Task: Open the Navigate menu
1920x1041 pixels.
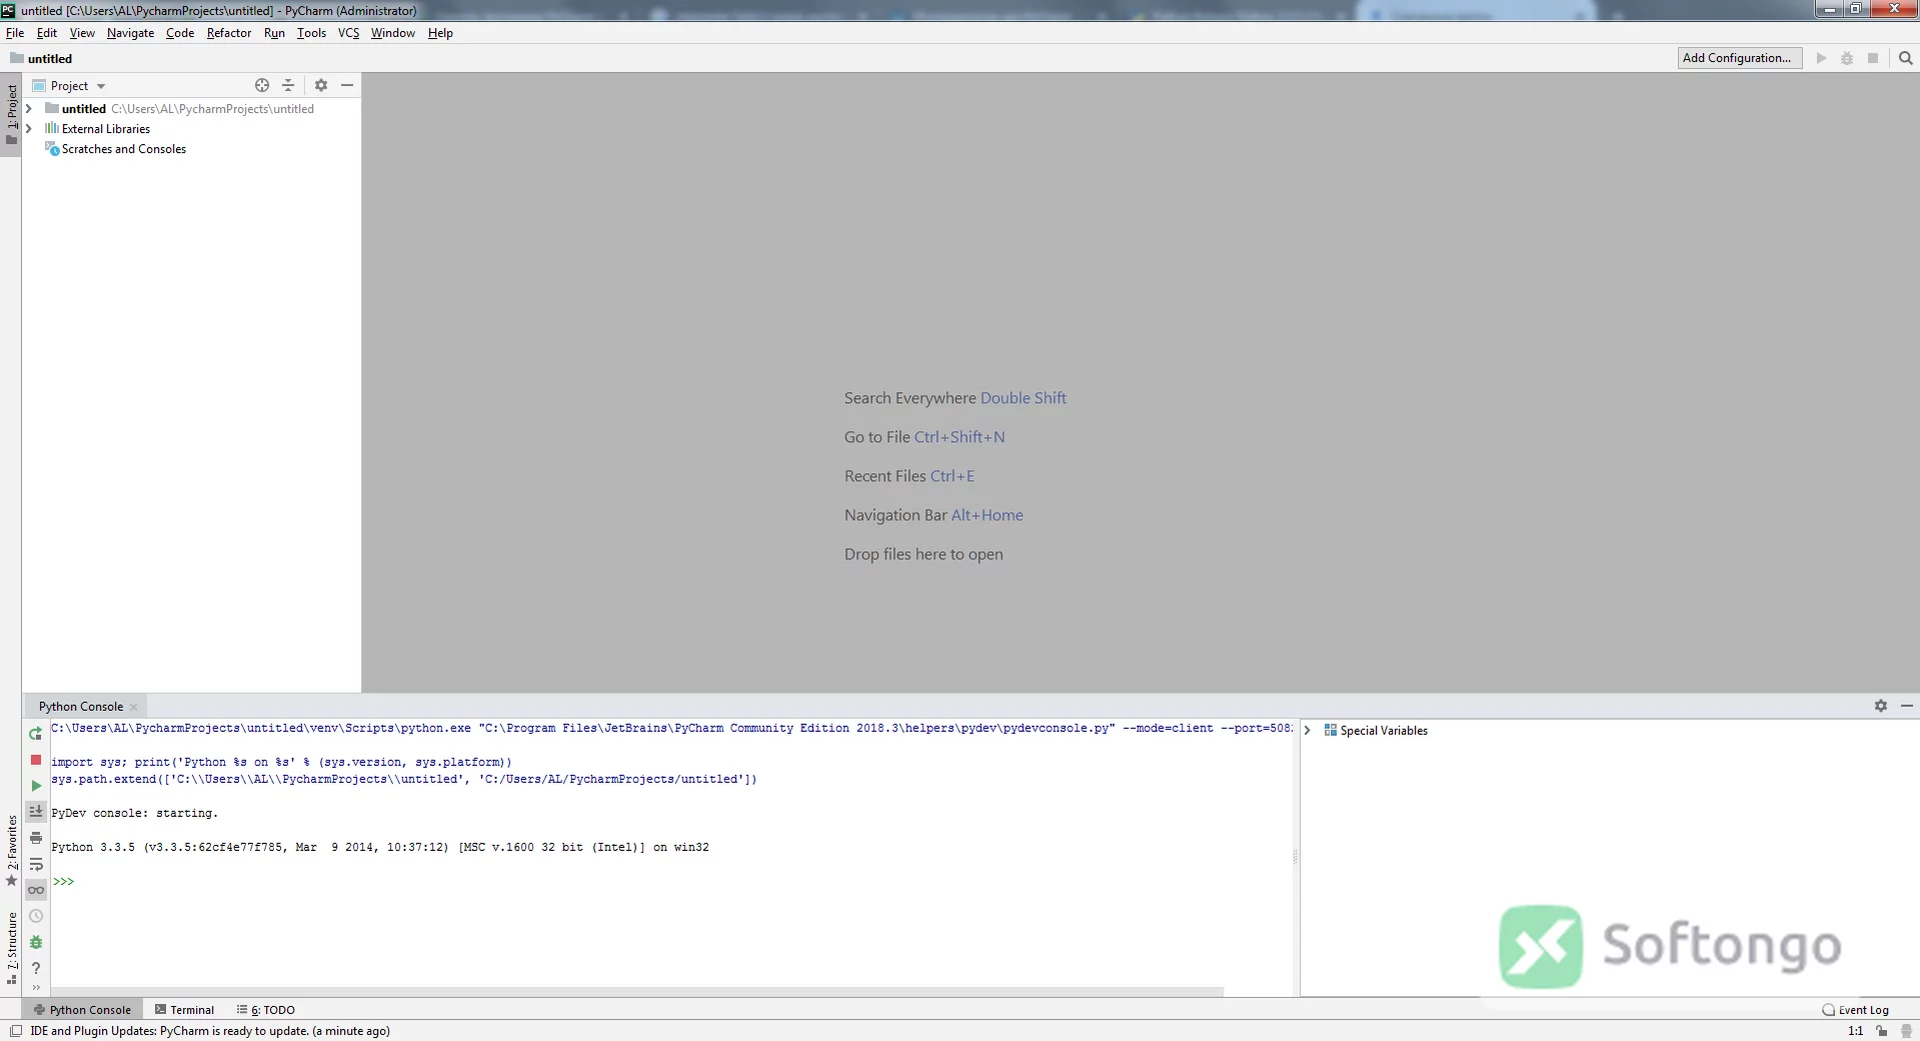Action: 130,33
